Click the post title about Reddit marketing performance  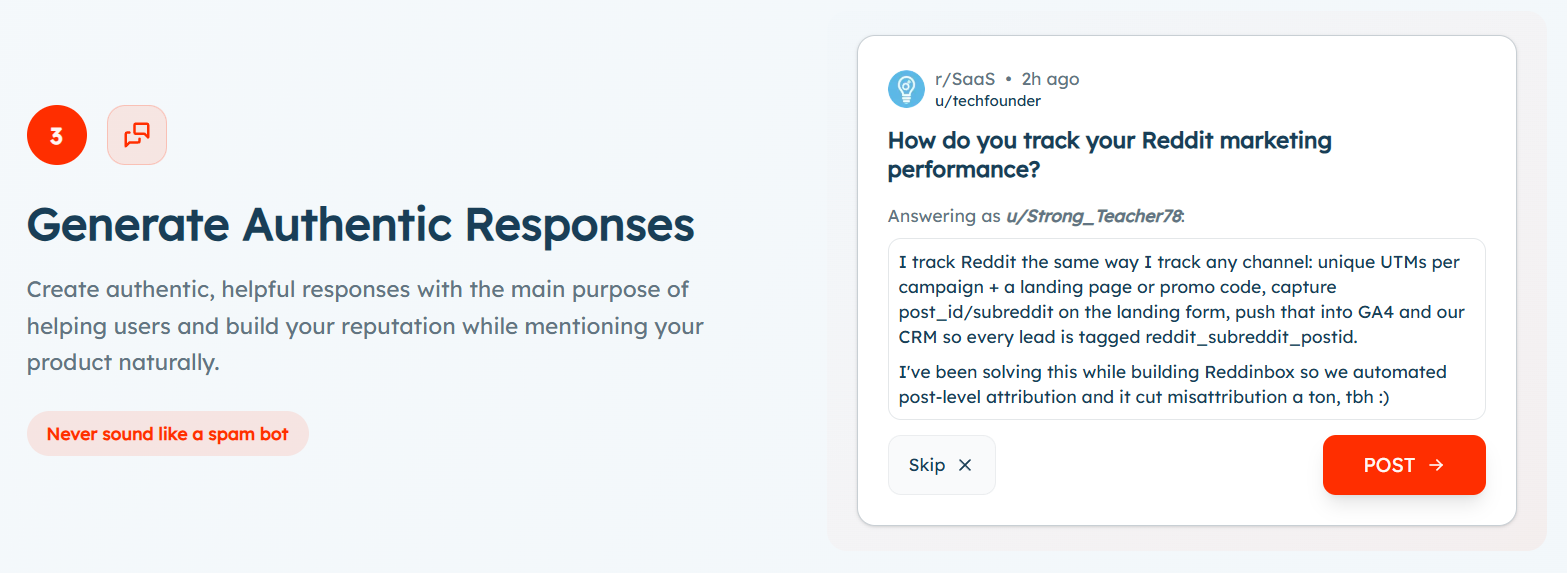click(1109, 155)
